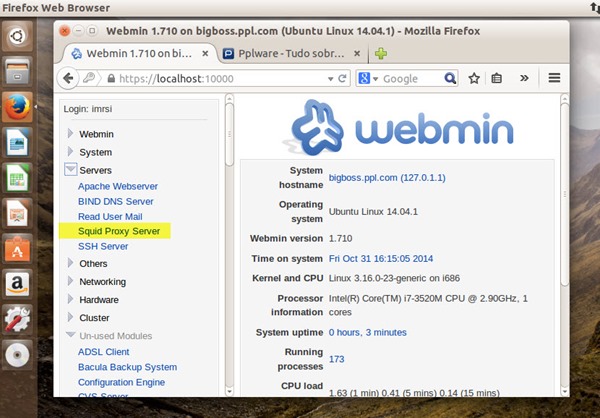Open System Settings launcher icon
Screen dimensions: 600x418
click(x=17, y=319)
